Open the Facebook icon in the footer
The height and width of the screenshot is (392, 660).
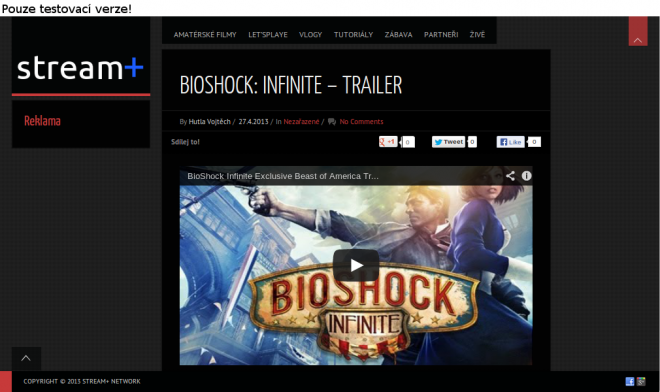point(630,381)
